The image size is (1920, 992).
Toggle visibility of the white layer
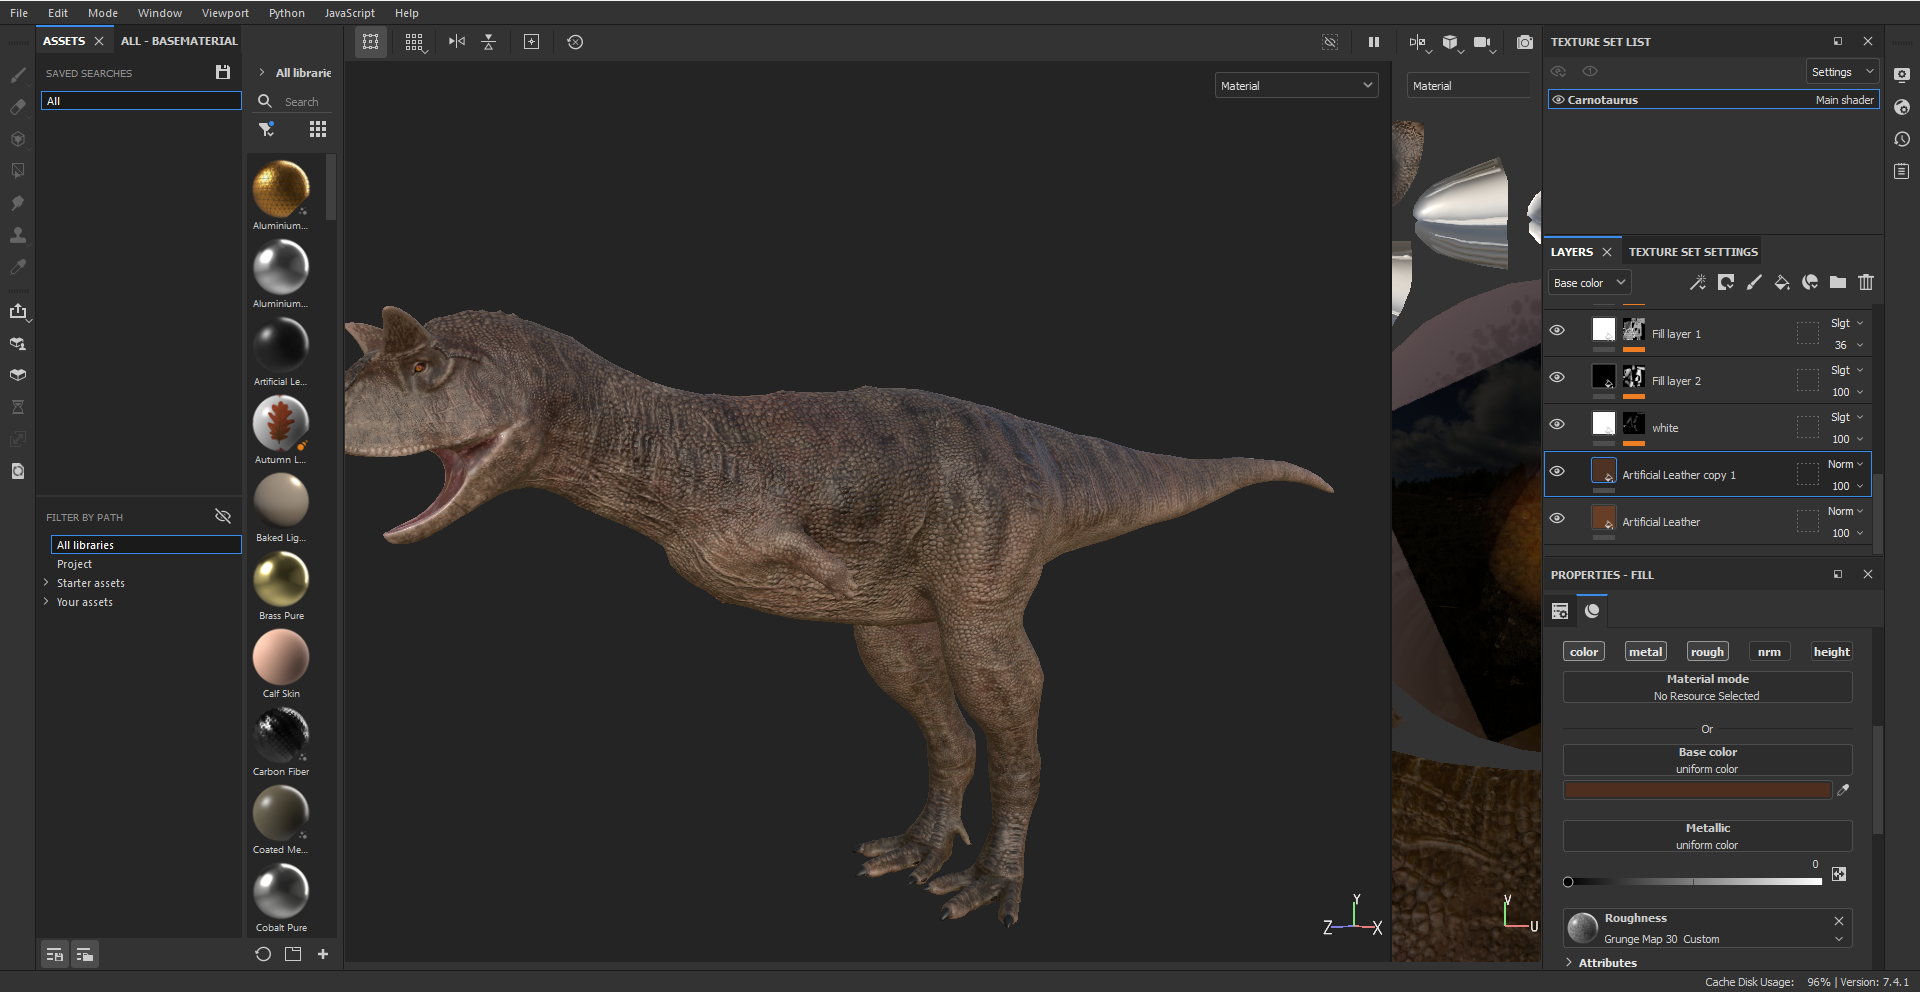(1558, 424)
